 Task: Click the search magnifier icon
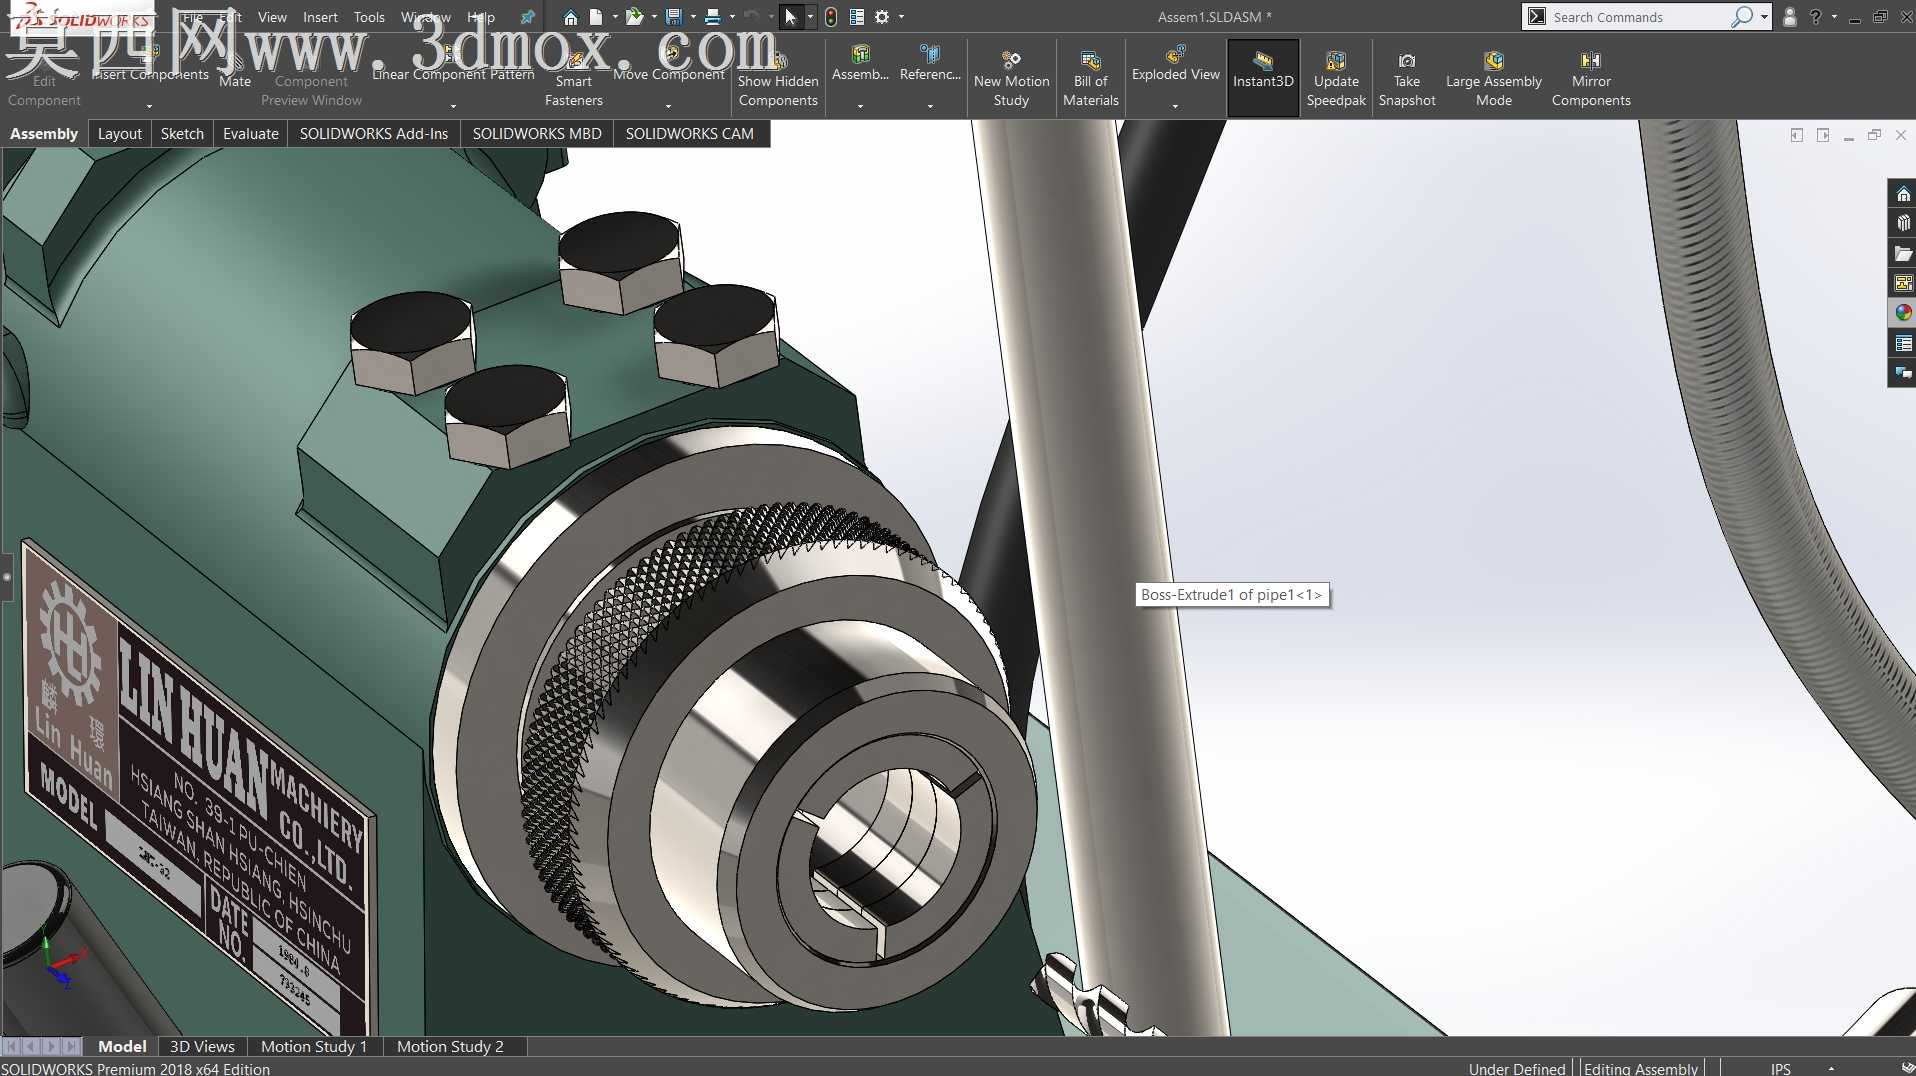pos(1742,17)
